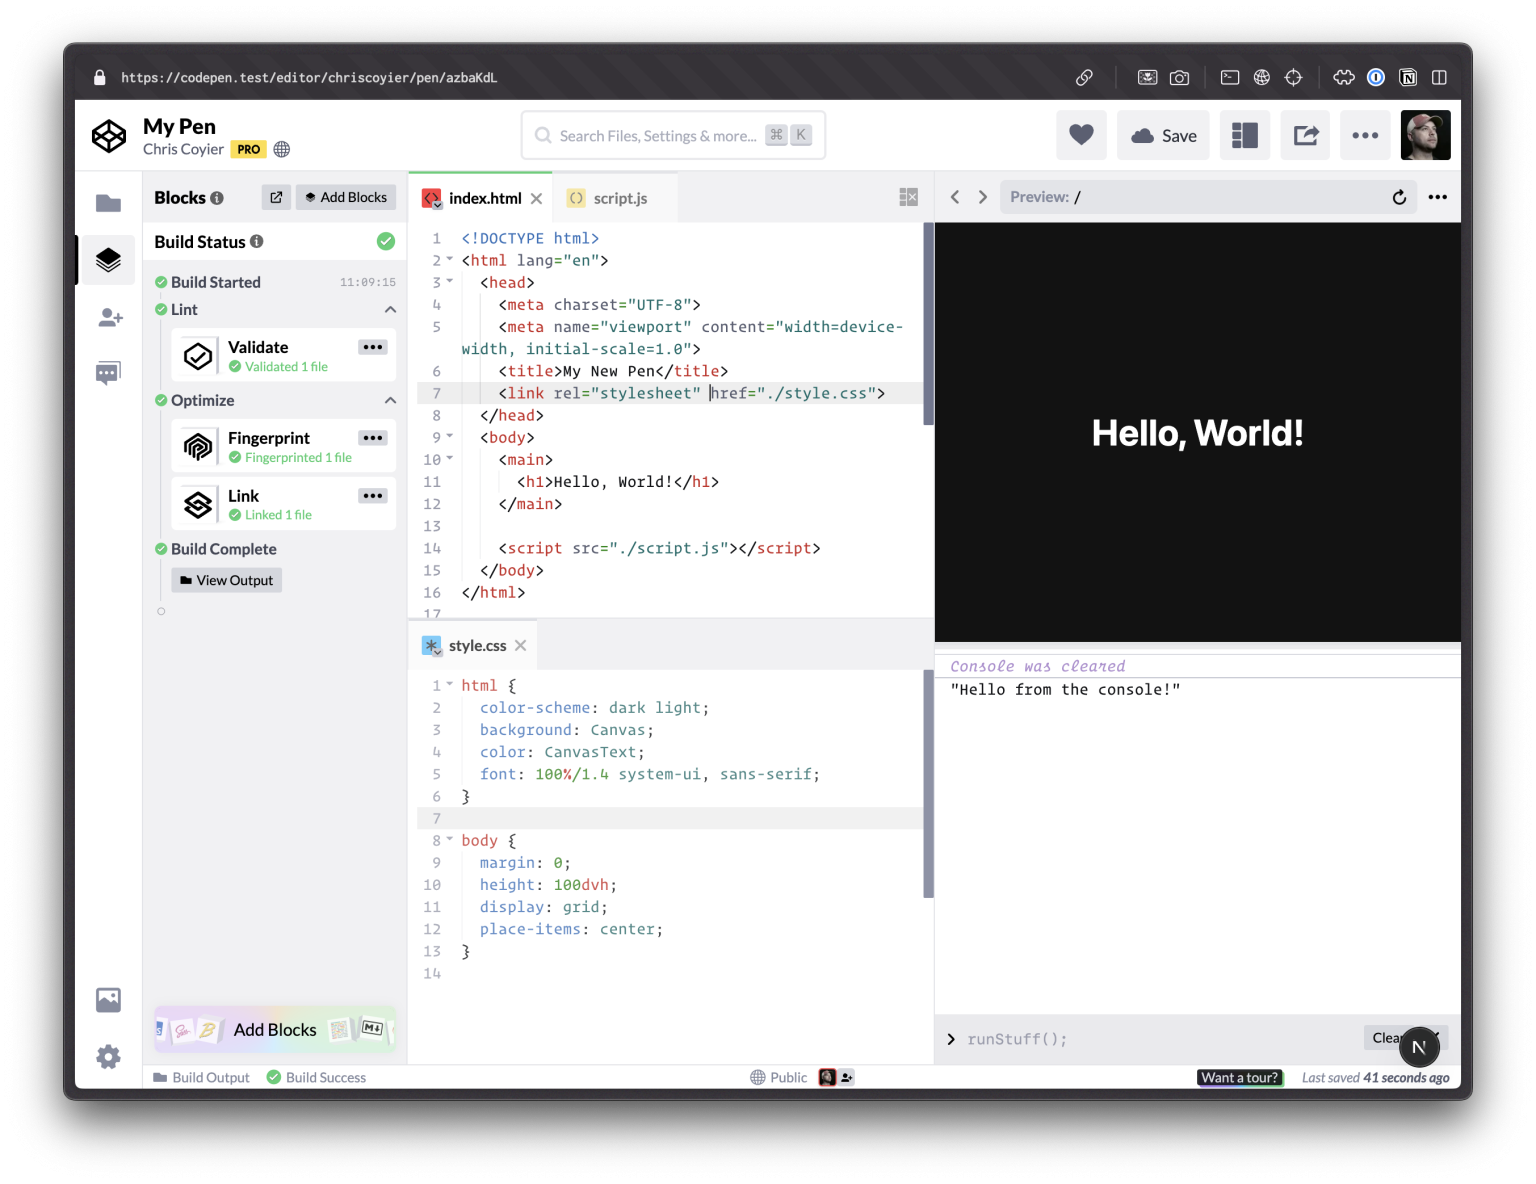Copy link icon in browser address bar
Viewport: 1536px width, 1184px height.
click(x=1084, y=77)
